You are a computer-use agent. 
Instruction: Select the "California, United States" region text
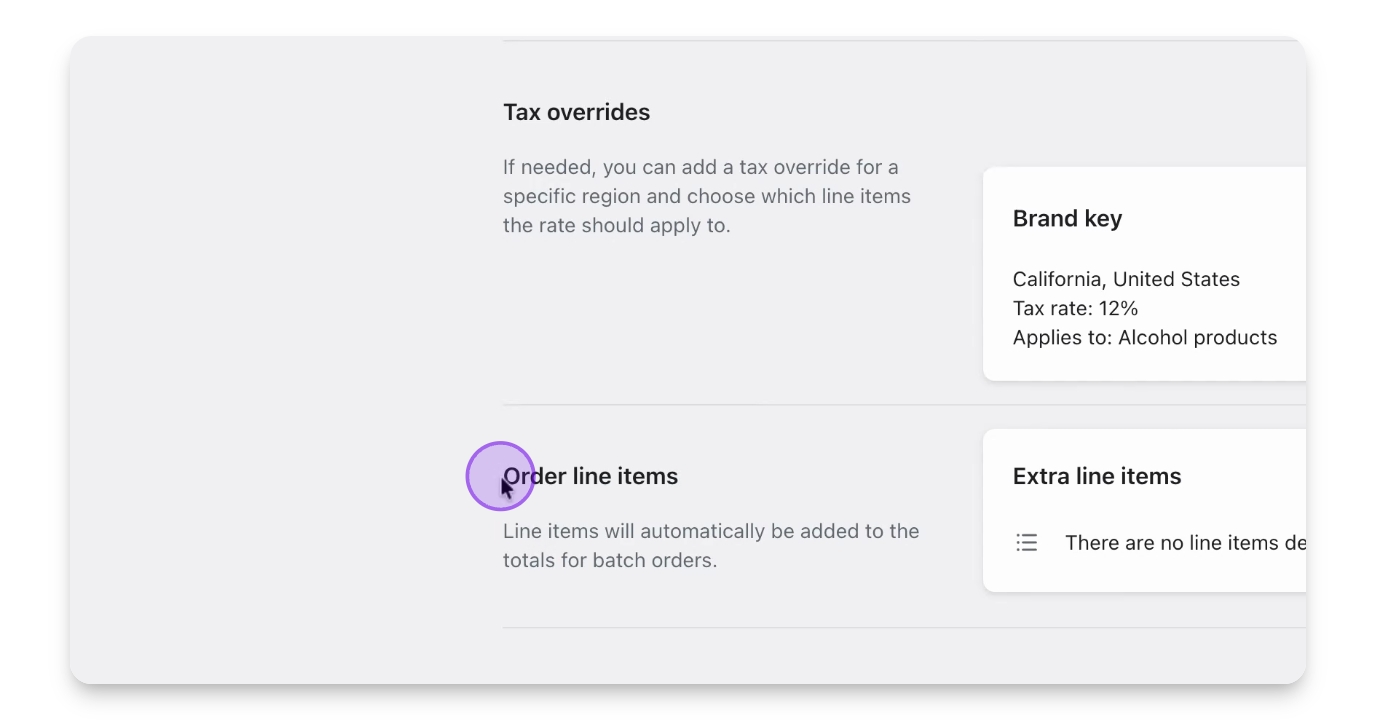coord(1126,280)
